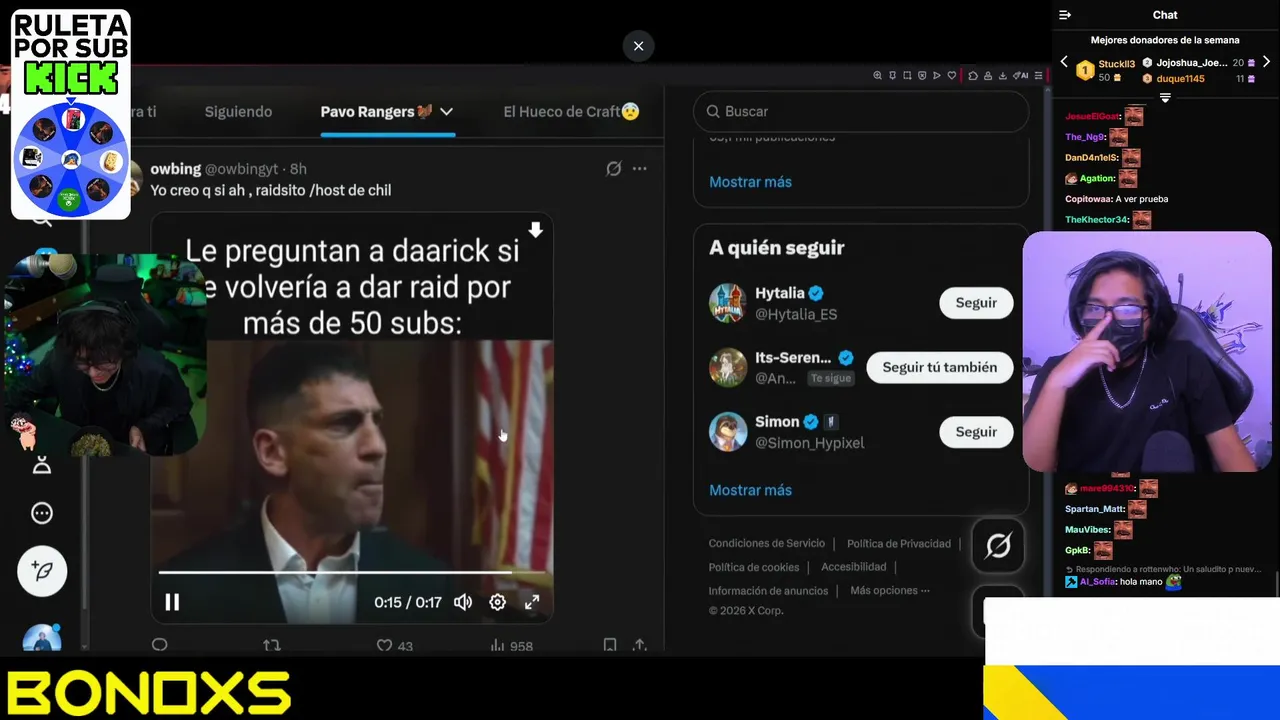Open the browser easy-setup menu icon

point(1038,75)
